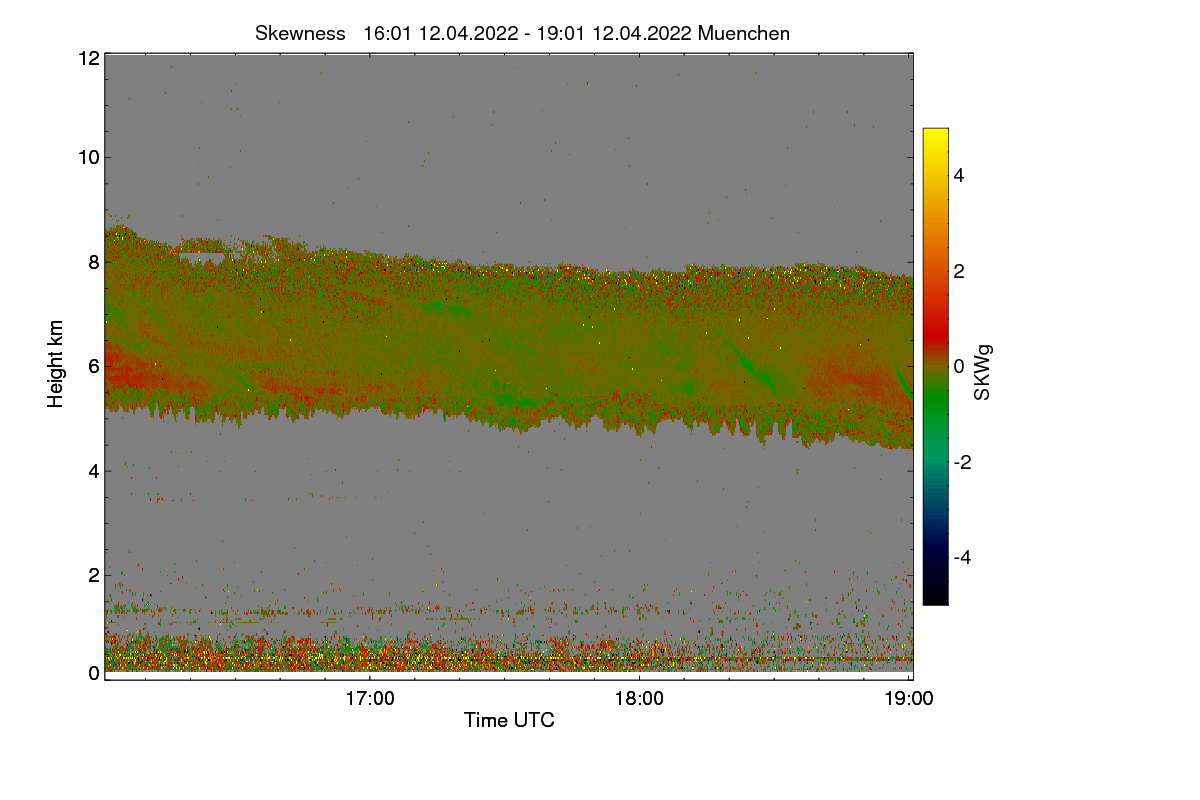Click the 'Height km' y-axis label

pos(56,364)
